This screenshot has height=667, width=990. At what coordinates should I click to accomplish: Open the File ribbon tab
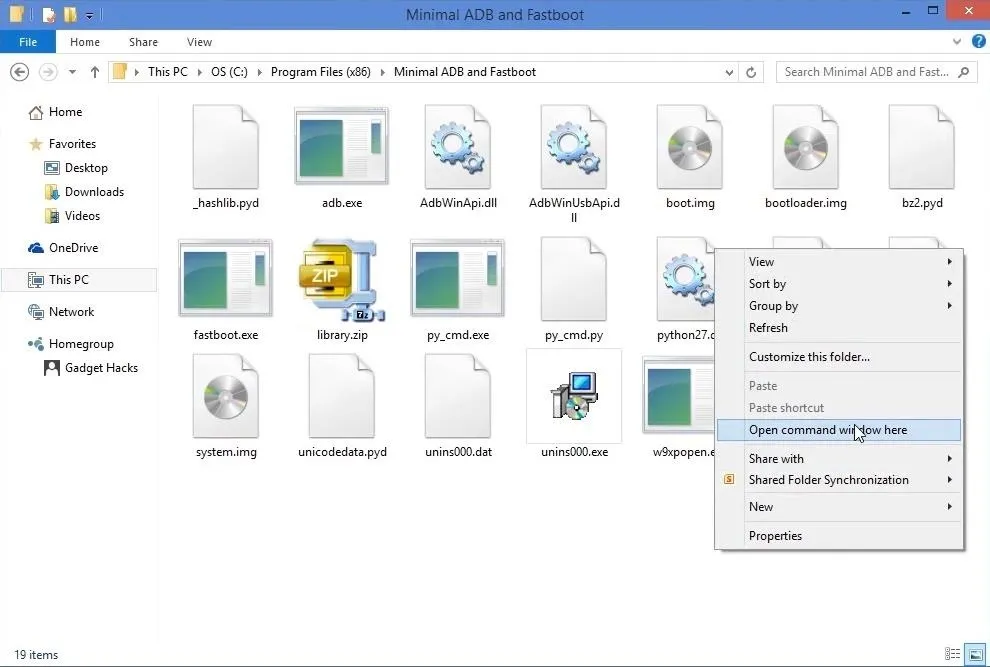[x=28, y=42]
